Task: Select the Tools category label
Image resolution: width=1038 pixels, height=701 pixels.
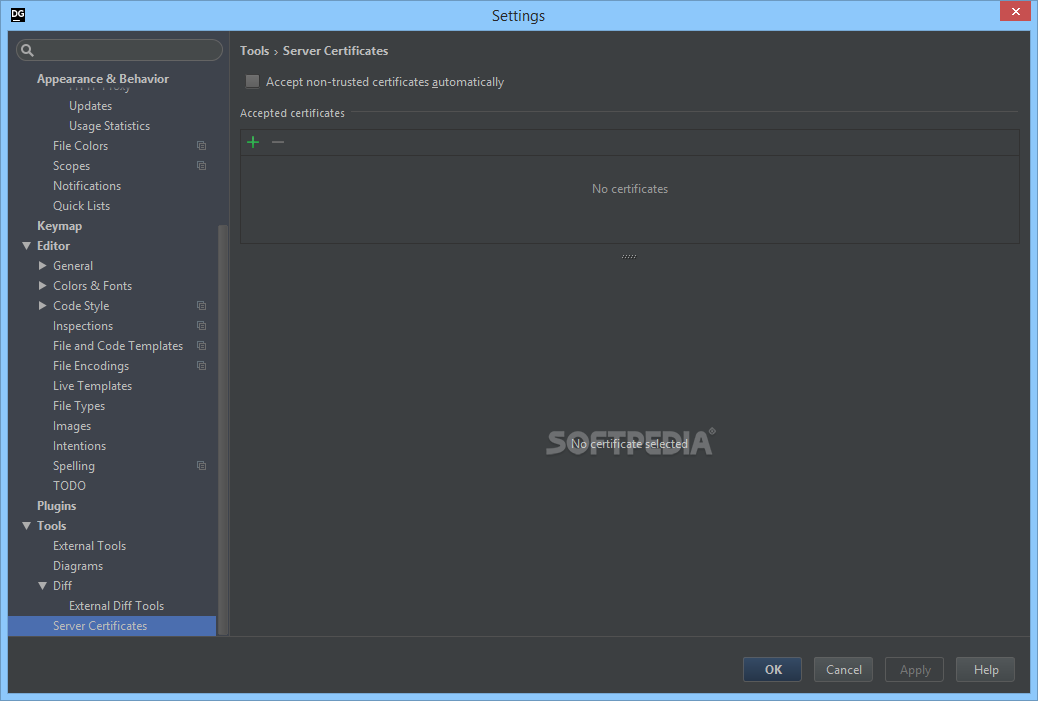Action: [x=52, y=526]
